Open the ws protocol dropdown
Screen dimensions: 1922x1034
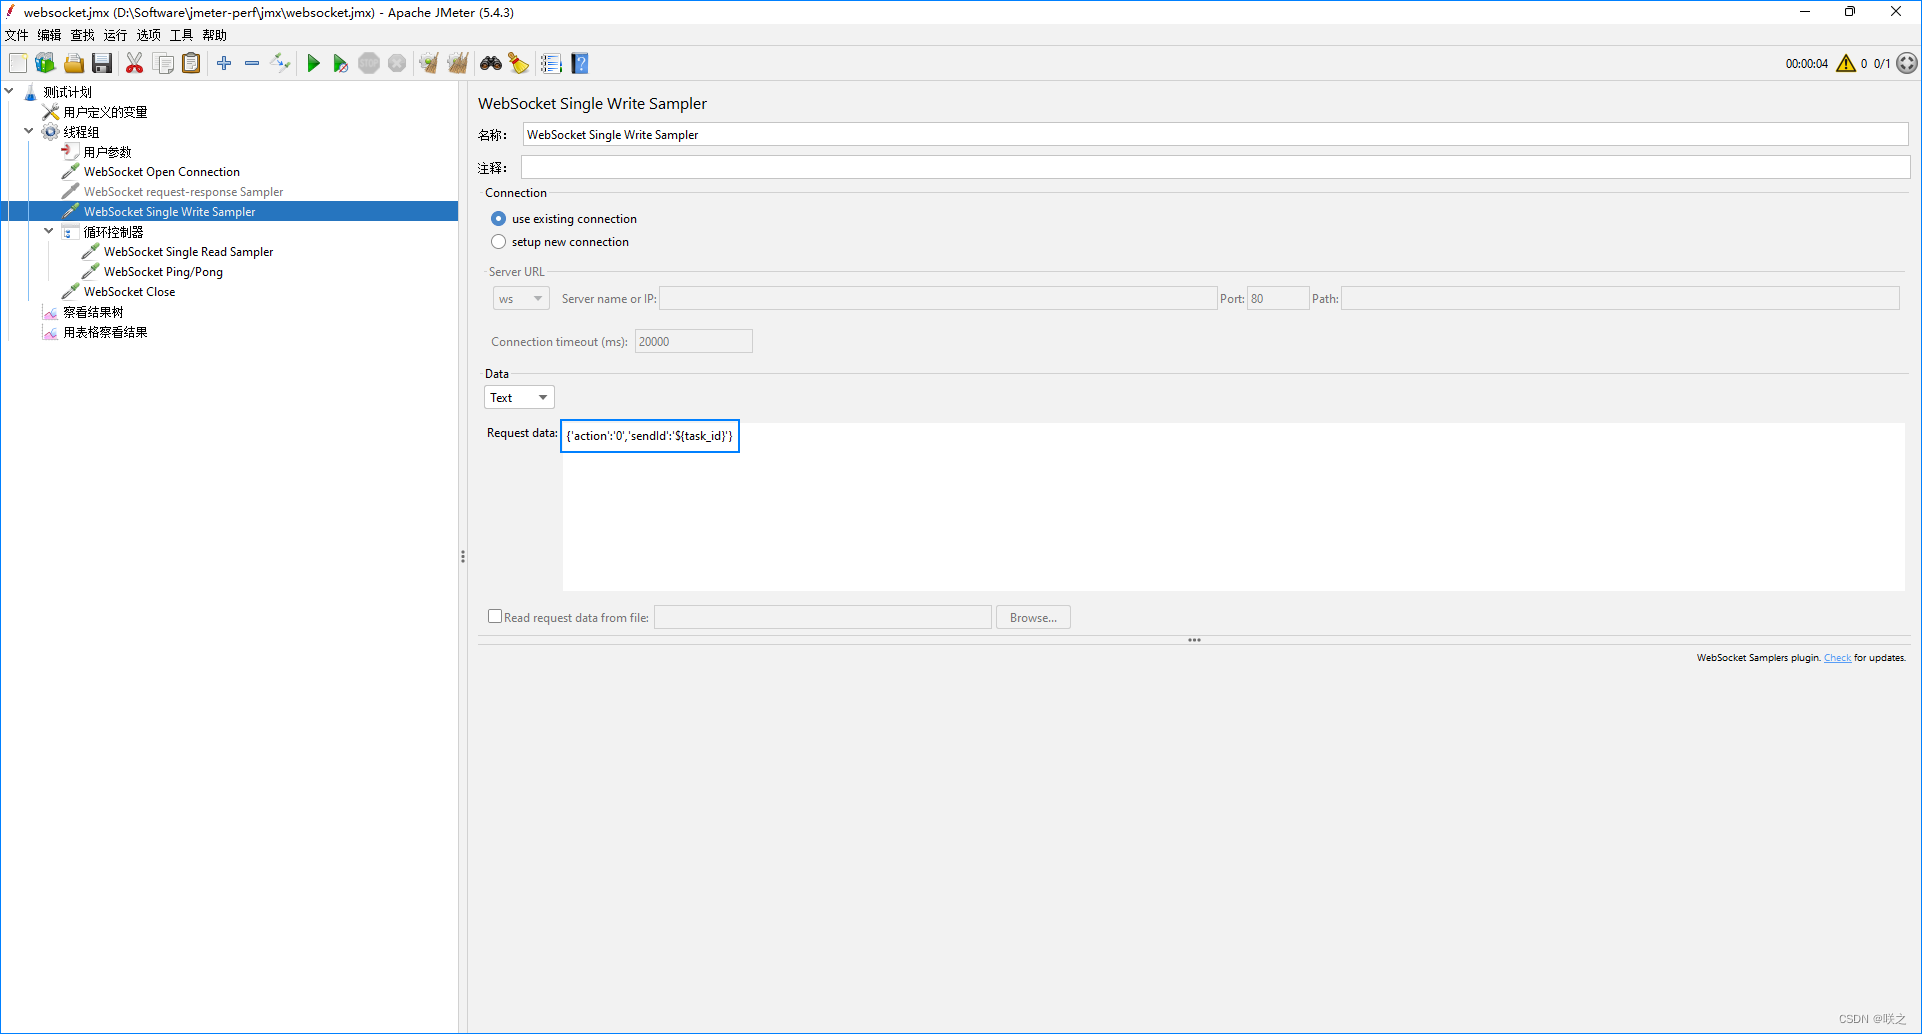(x=520, y=298)
